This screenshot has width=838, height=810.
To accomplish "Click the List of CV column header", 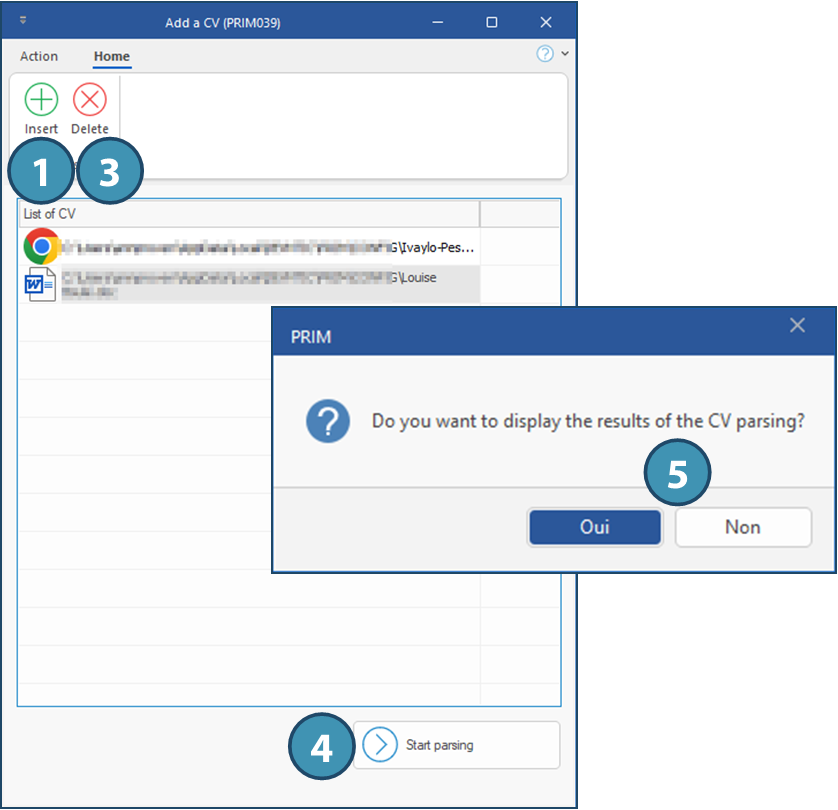I will [x=248, y=214].
